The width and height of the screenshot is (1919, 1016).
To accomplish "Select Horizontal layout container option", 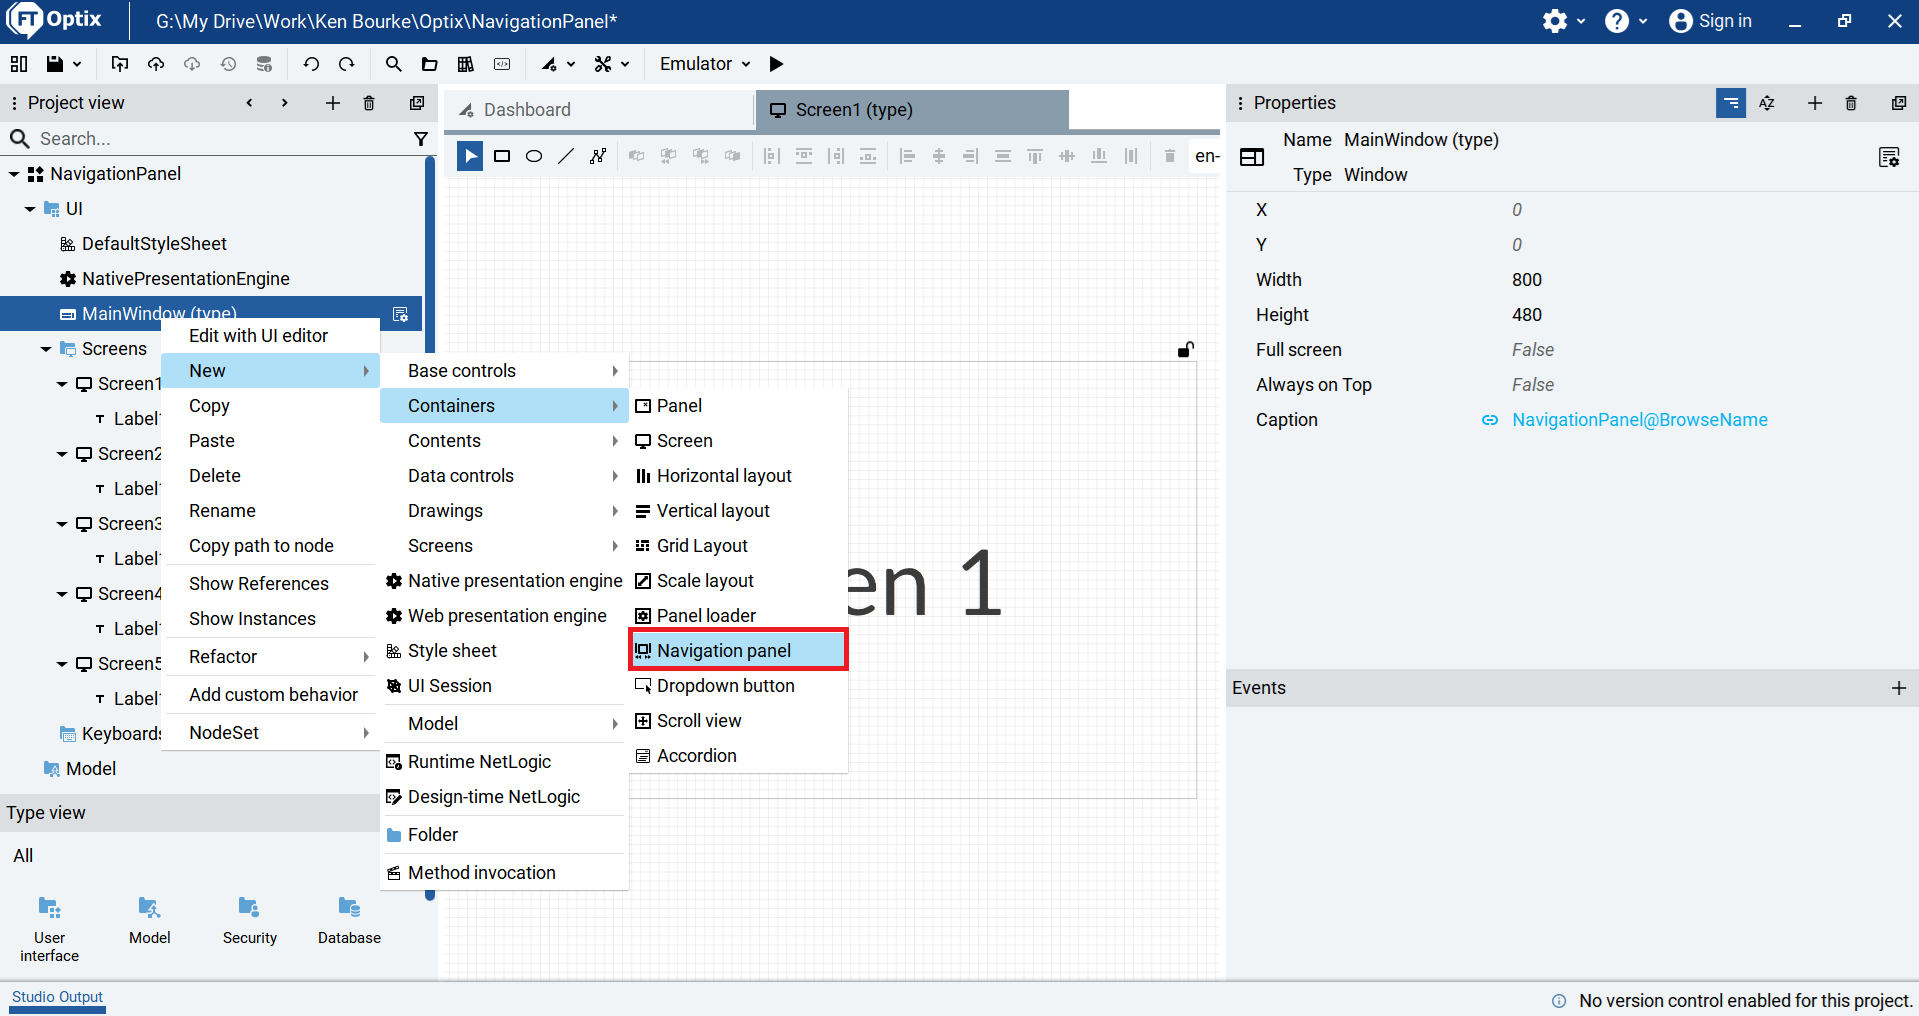I will coord(738,476).
